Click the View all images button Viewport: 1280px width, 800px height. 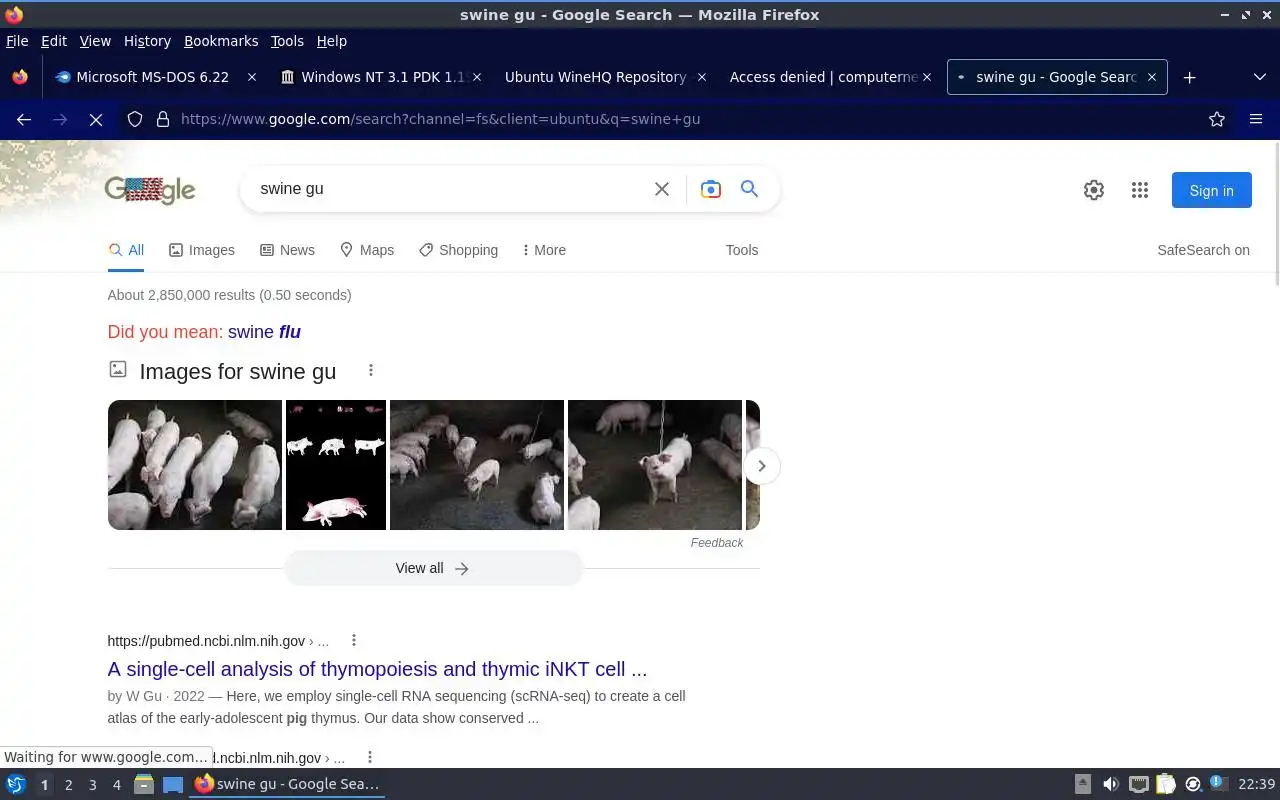tap(433, 568)
